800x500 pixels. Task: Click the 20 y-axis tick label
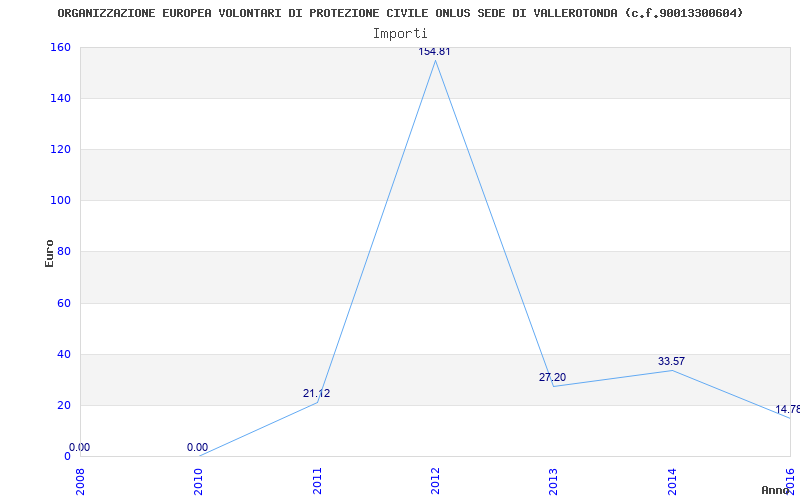[x=63, y=406]
